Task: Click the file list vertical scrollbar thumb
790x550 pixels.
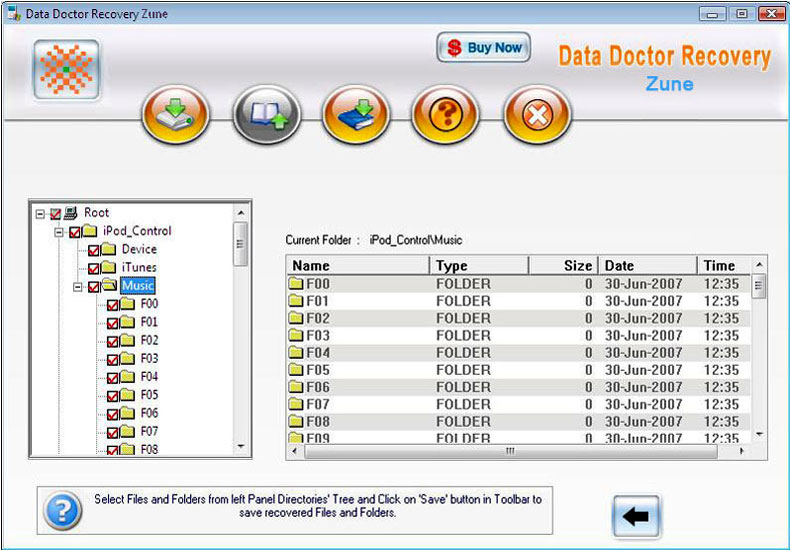Action: tap(759, 286)
